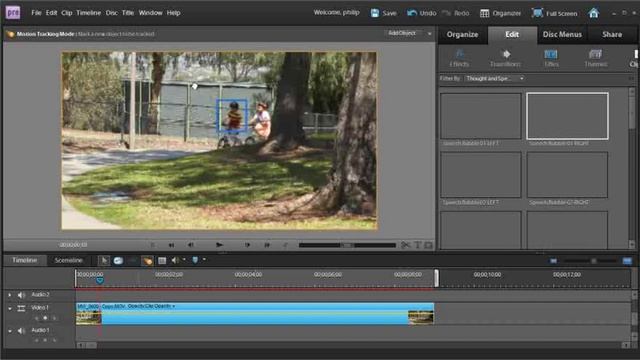Open the Audio tools dropdown arrow
Image resolution: width=640 pixels, height=360 pixels.
coord(184,260)
